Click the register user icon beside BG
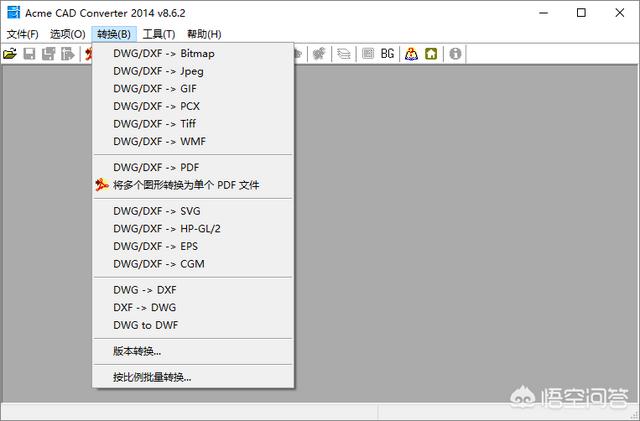The height and width of the screenshot is (421, 640). 411,53
